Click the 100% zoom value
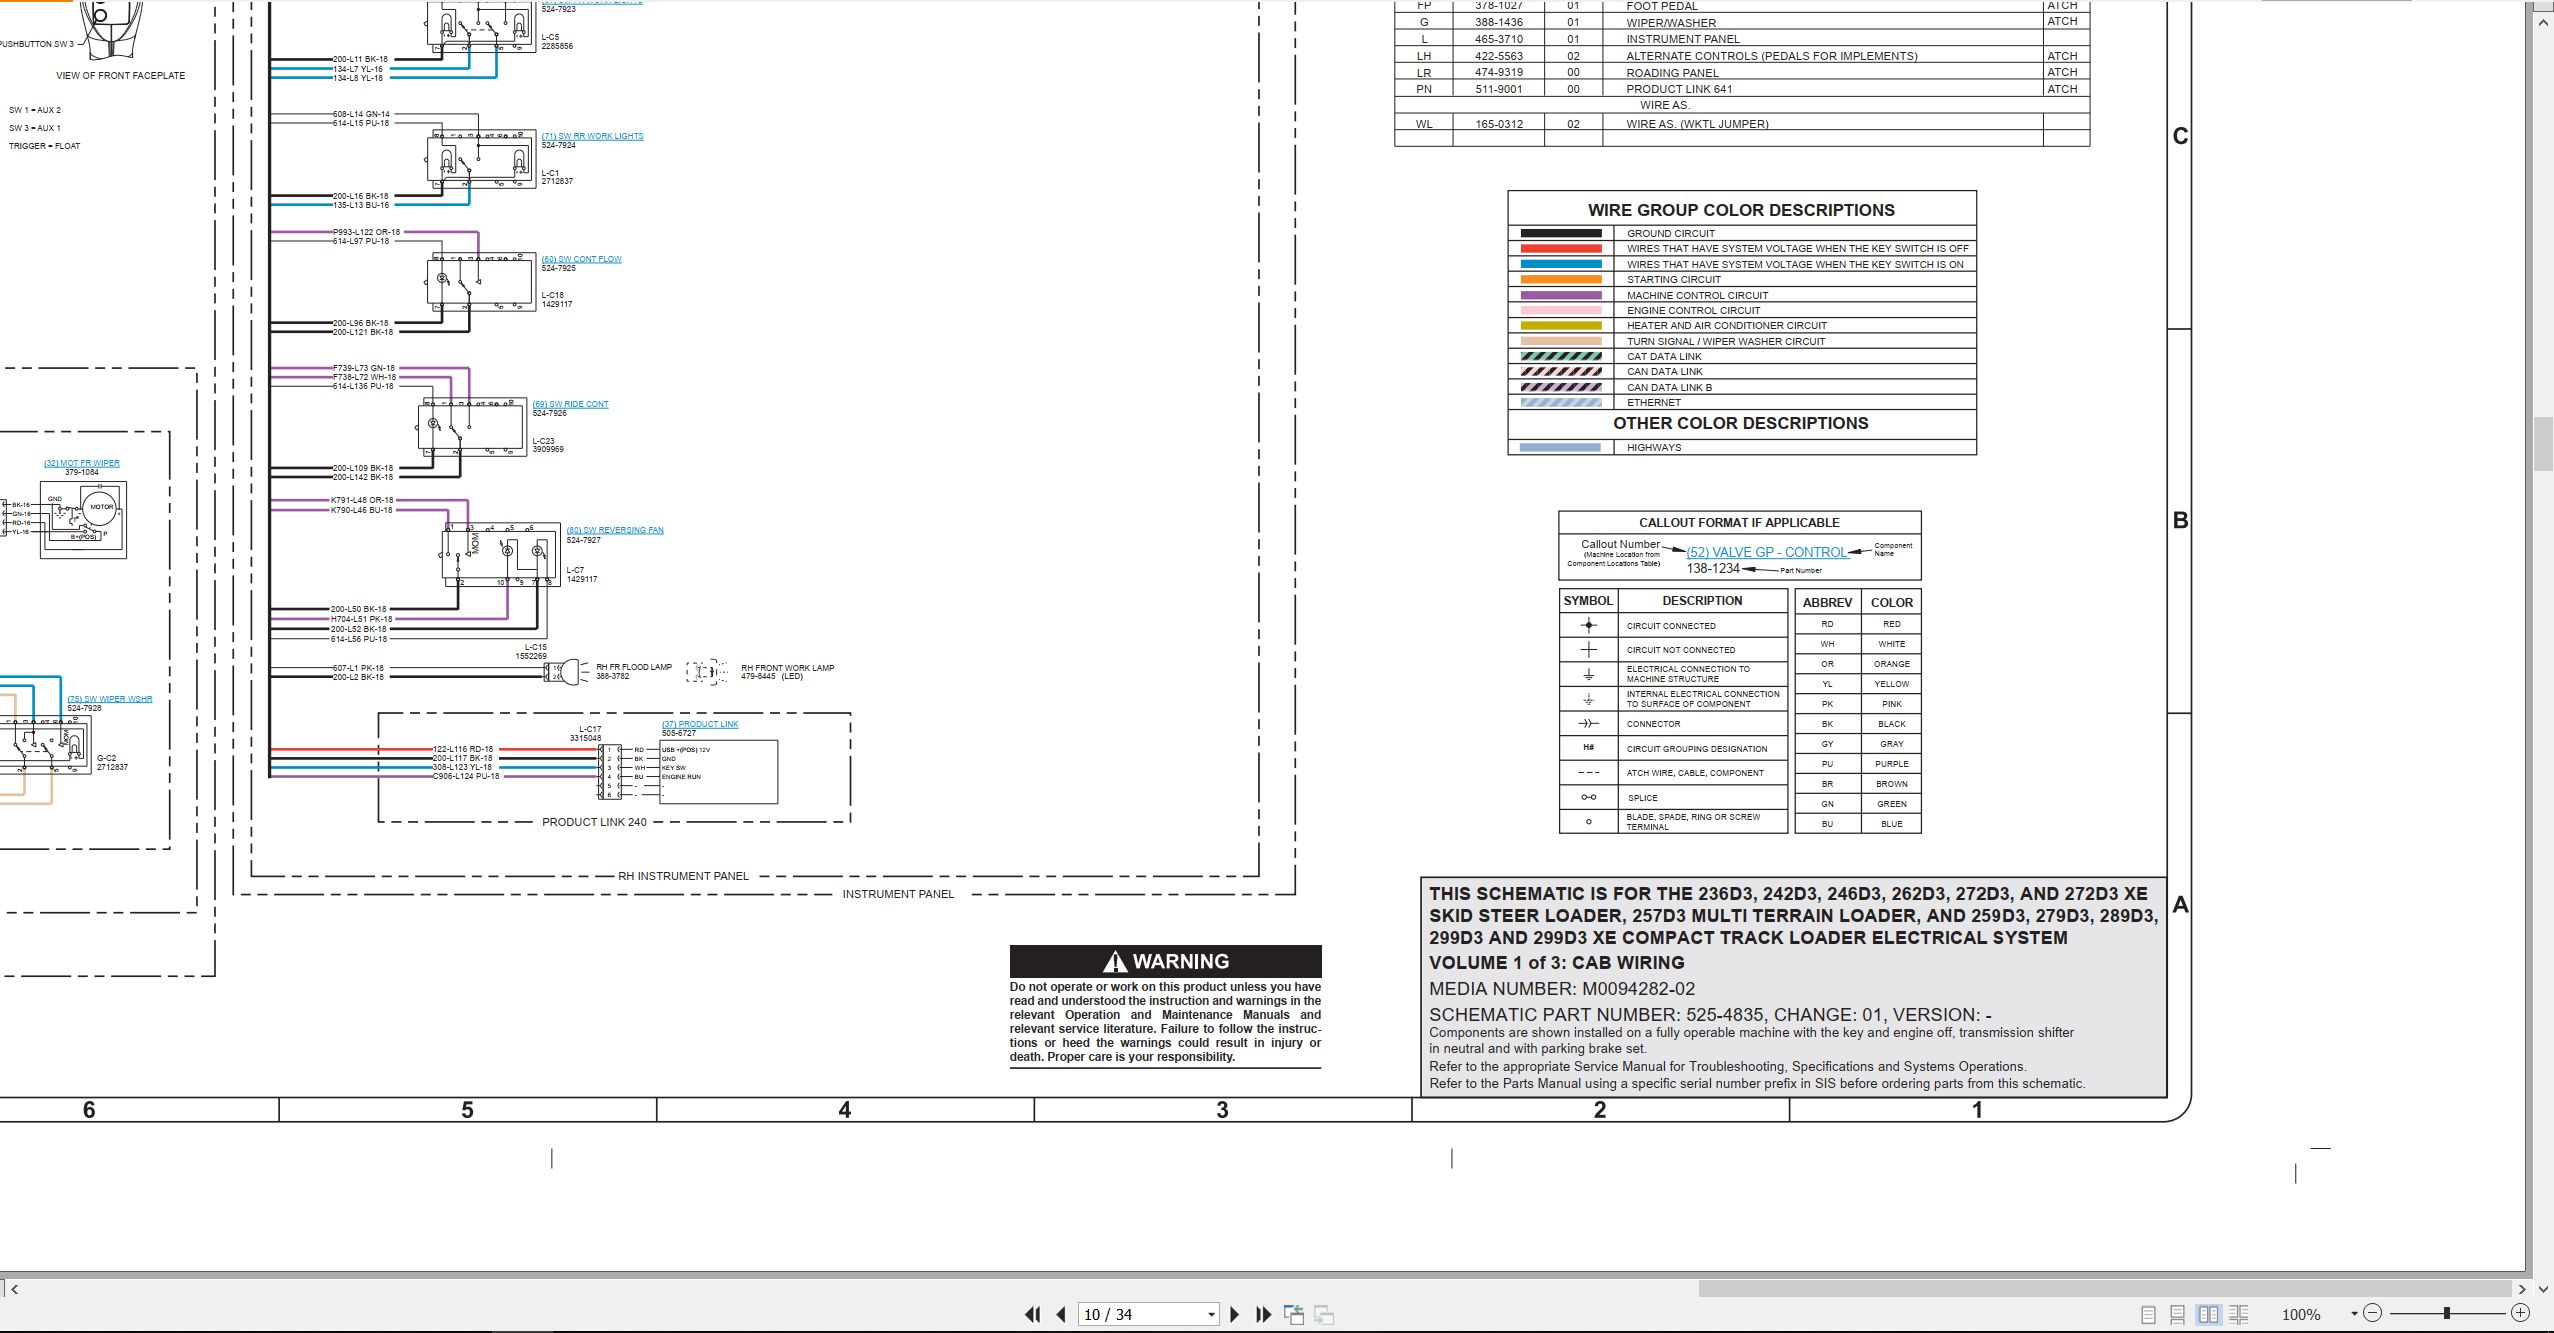 pos(2301,1314)
